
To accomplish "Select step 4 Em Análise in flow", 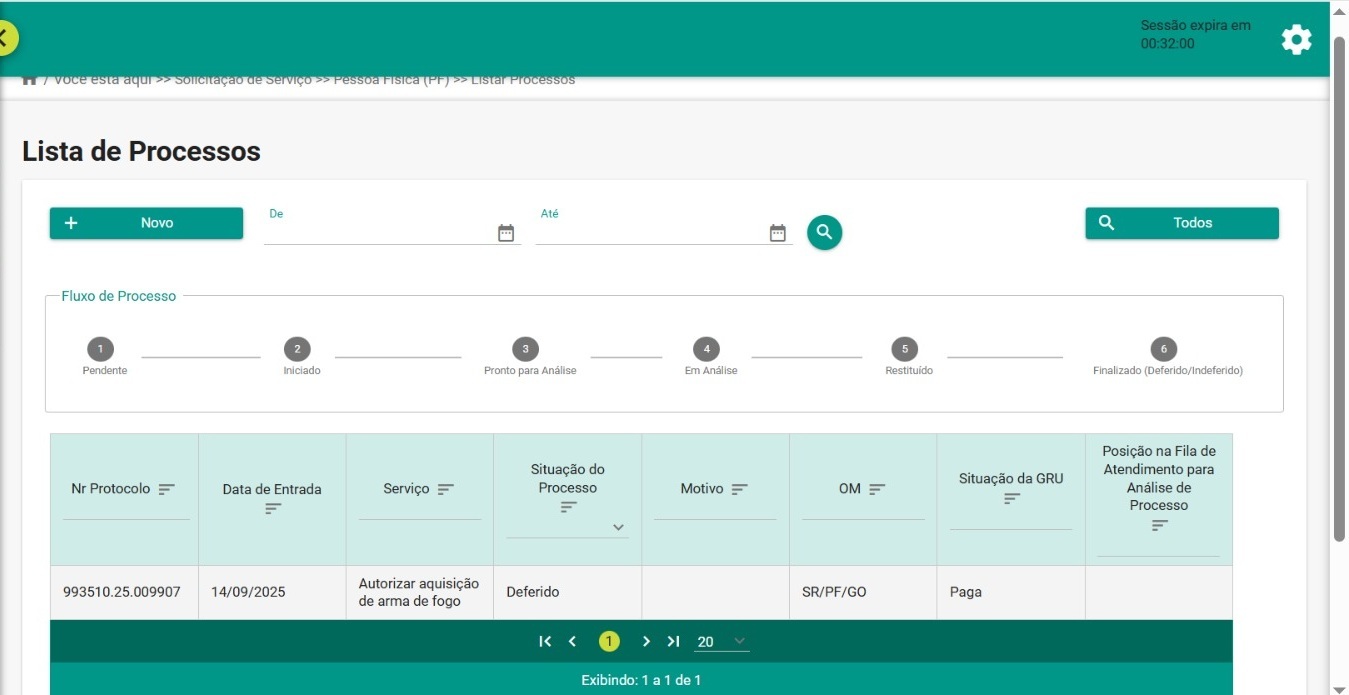I will 707,349.
